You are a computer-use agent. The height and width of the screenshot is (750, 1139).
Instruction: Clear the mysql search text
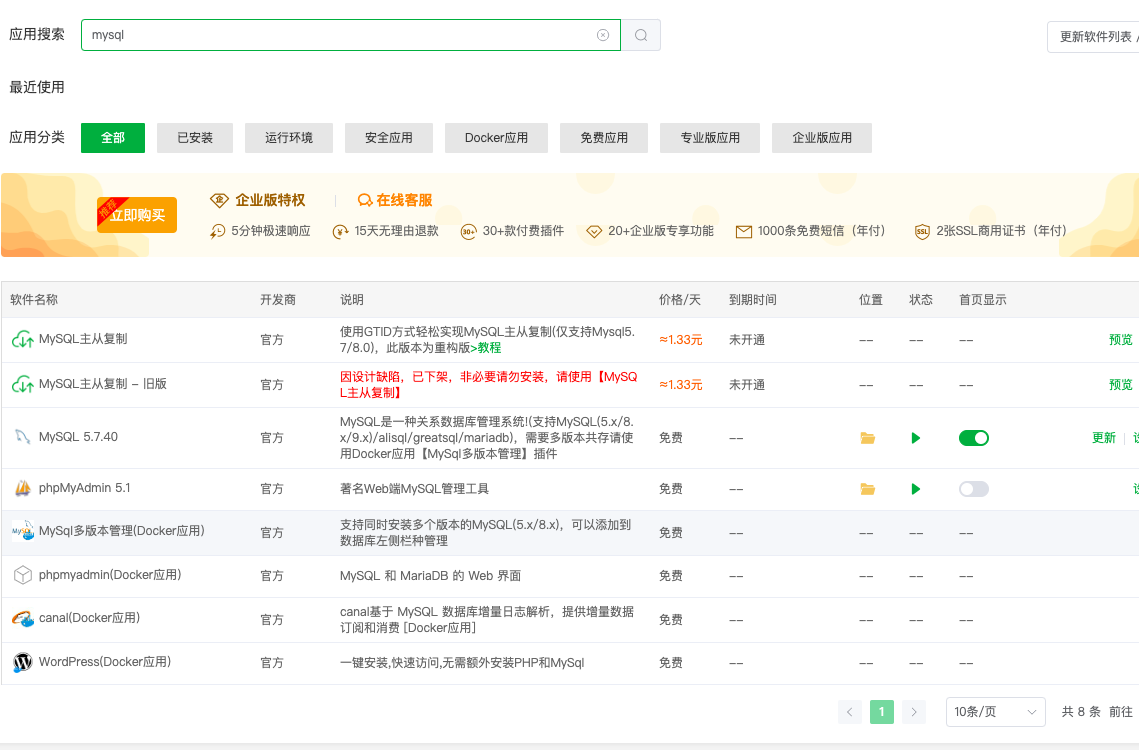tap(603, 35)
